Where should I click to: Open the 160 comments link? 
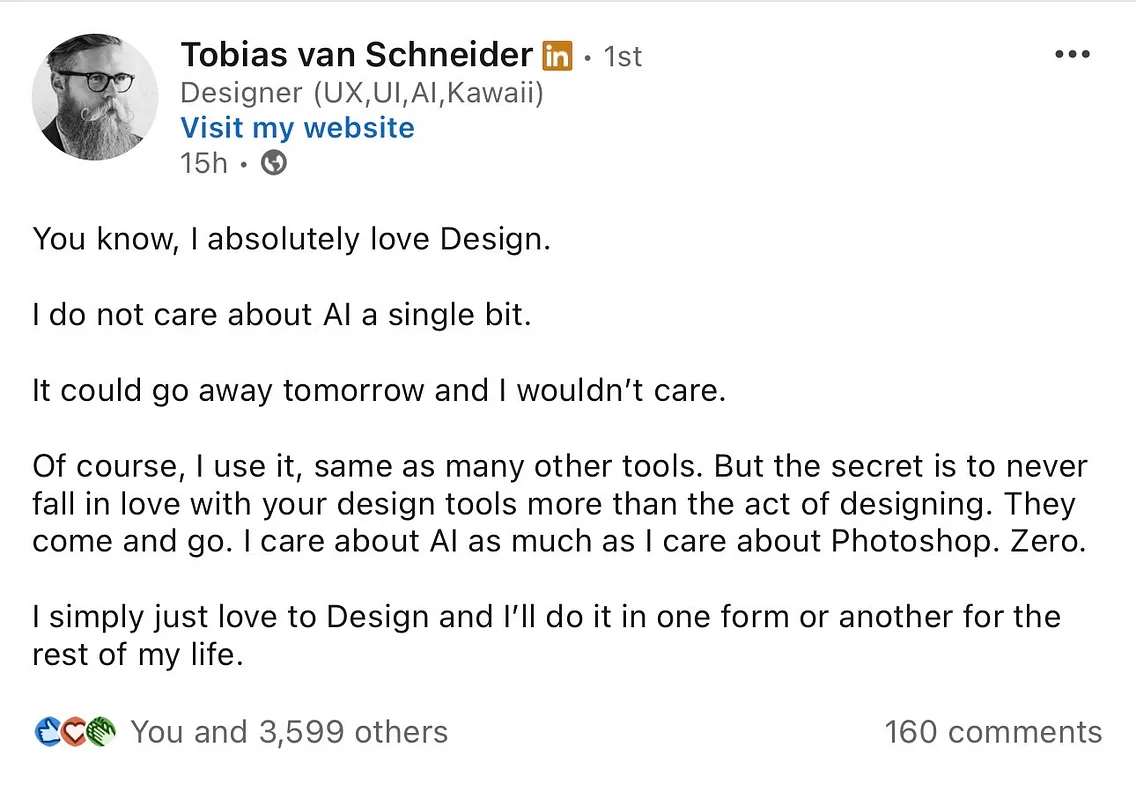[993, 732]
